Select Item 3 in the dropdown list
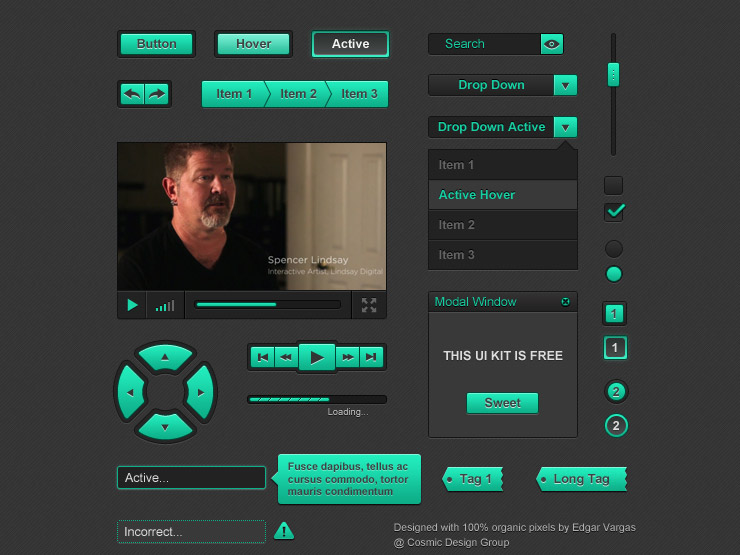The height and width of the screenshot is (555, 740). tap(503, 255)
